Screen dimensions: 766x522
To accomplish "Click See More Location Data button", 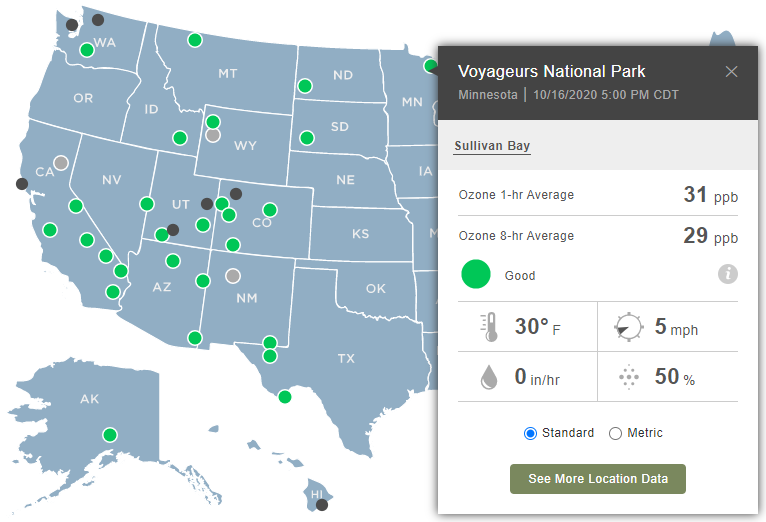I will [597, 479].
